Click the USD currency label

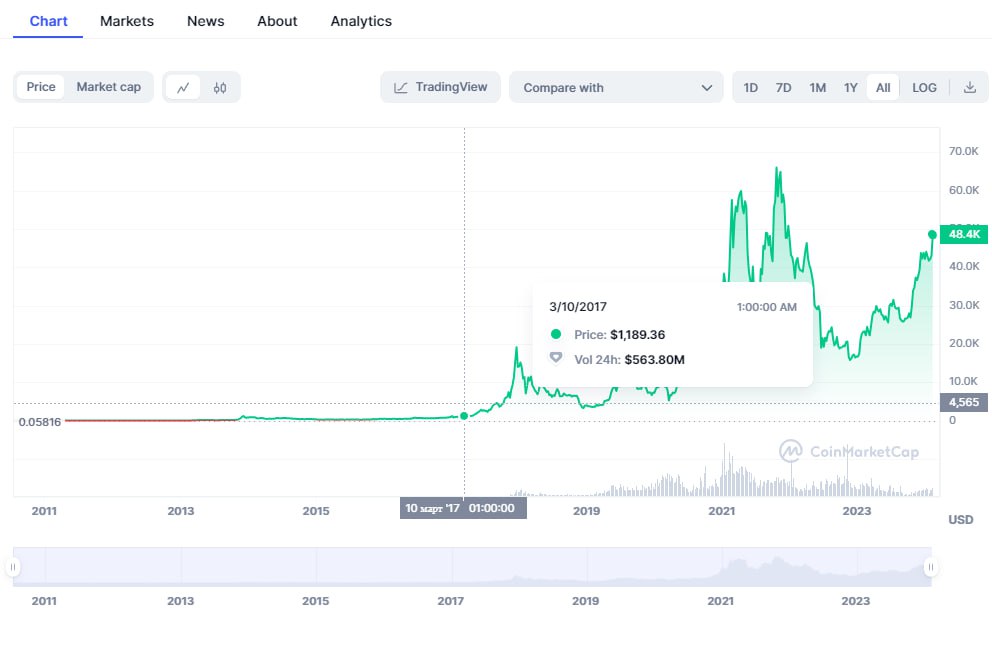coord(960,520)
